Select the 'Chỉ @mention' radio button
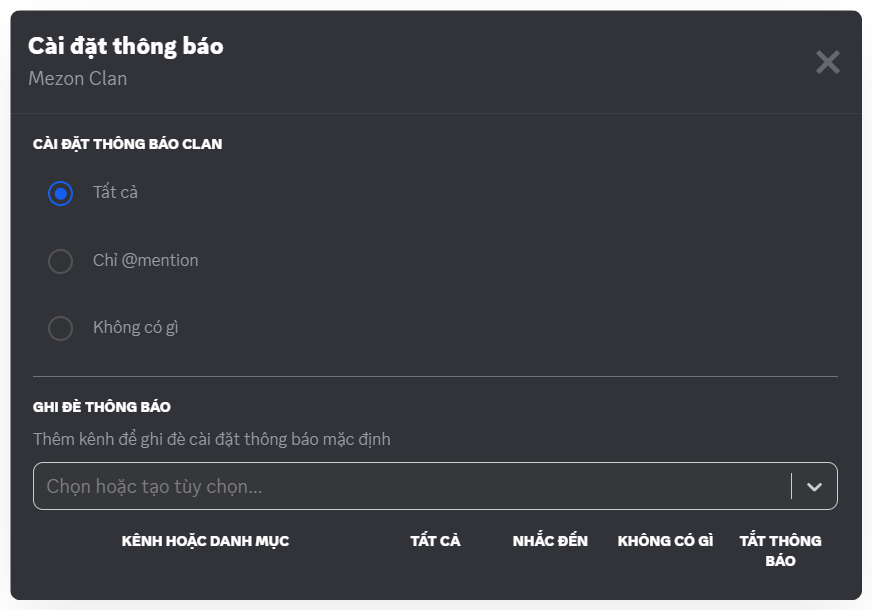The width and height of the screenshot is (872, 610). [x=61, y=261]
